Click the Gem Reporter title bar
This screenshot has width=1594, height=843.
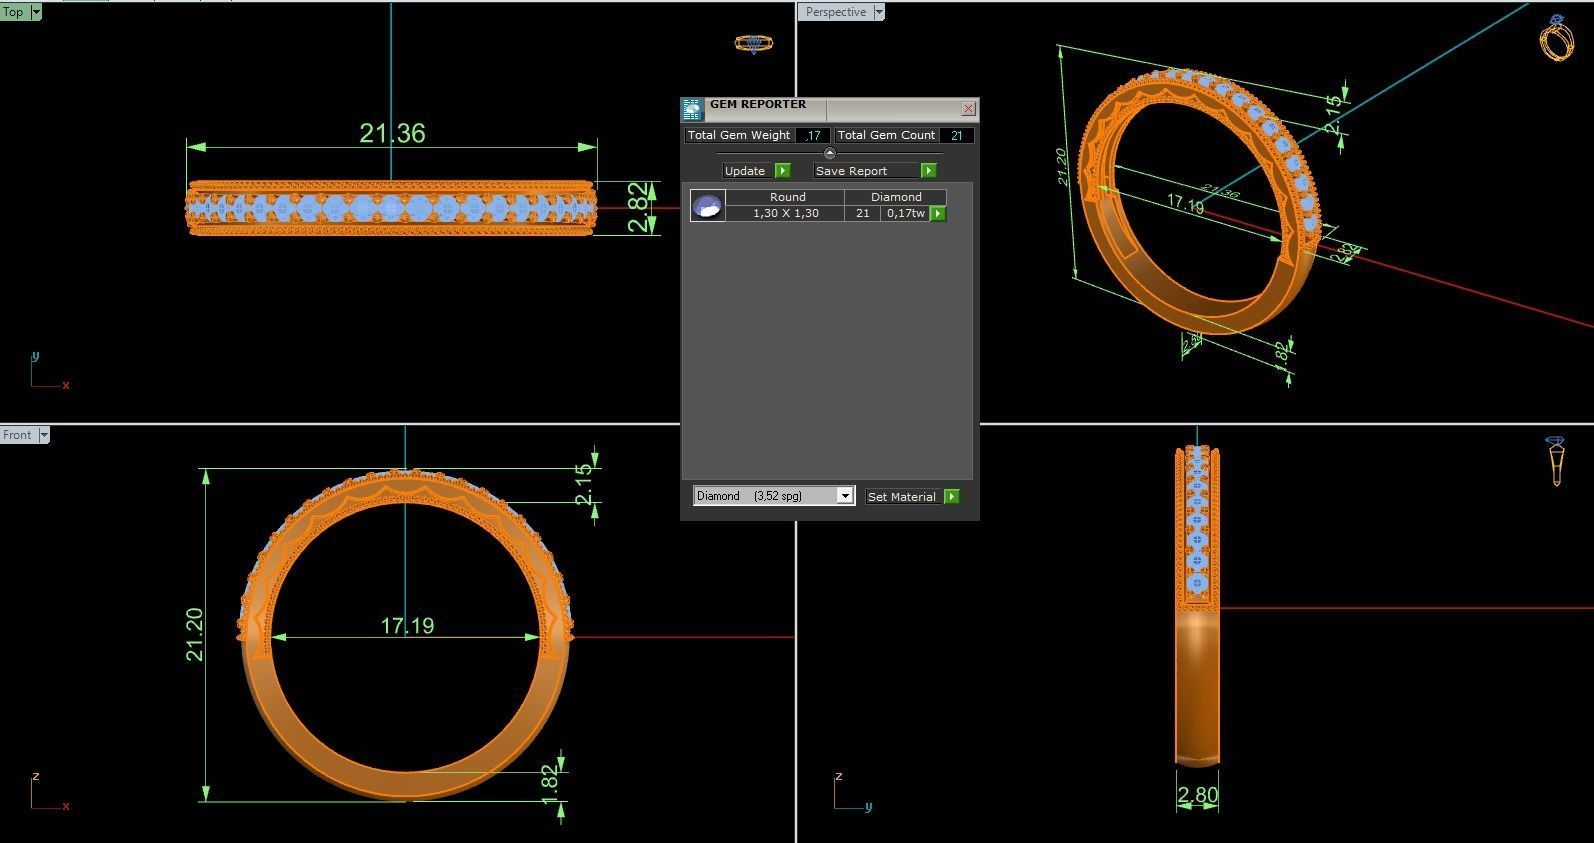(x=830, y=108)
